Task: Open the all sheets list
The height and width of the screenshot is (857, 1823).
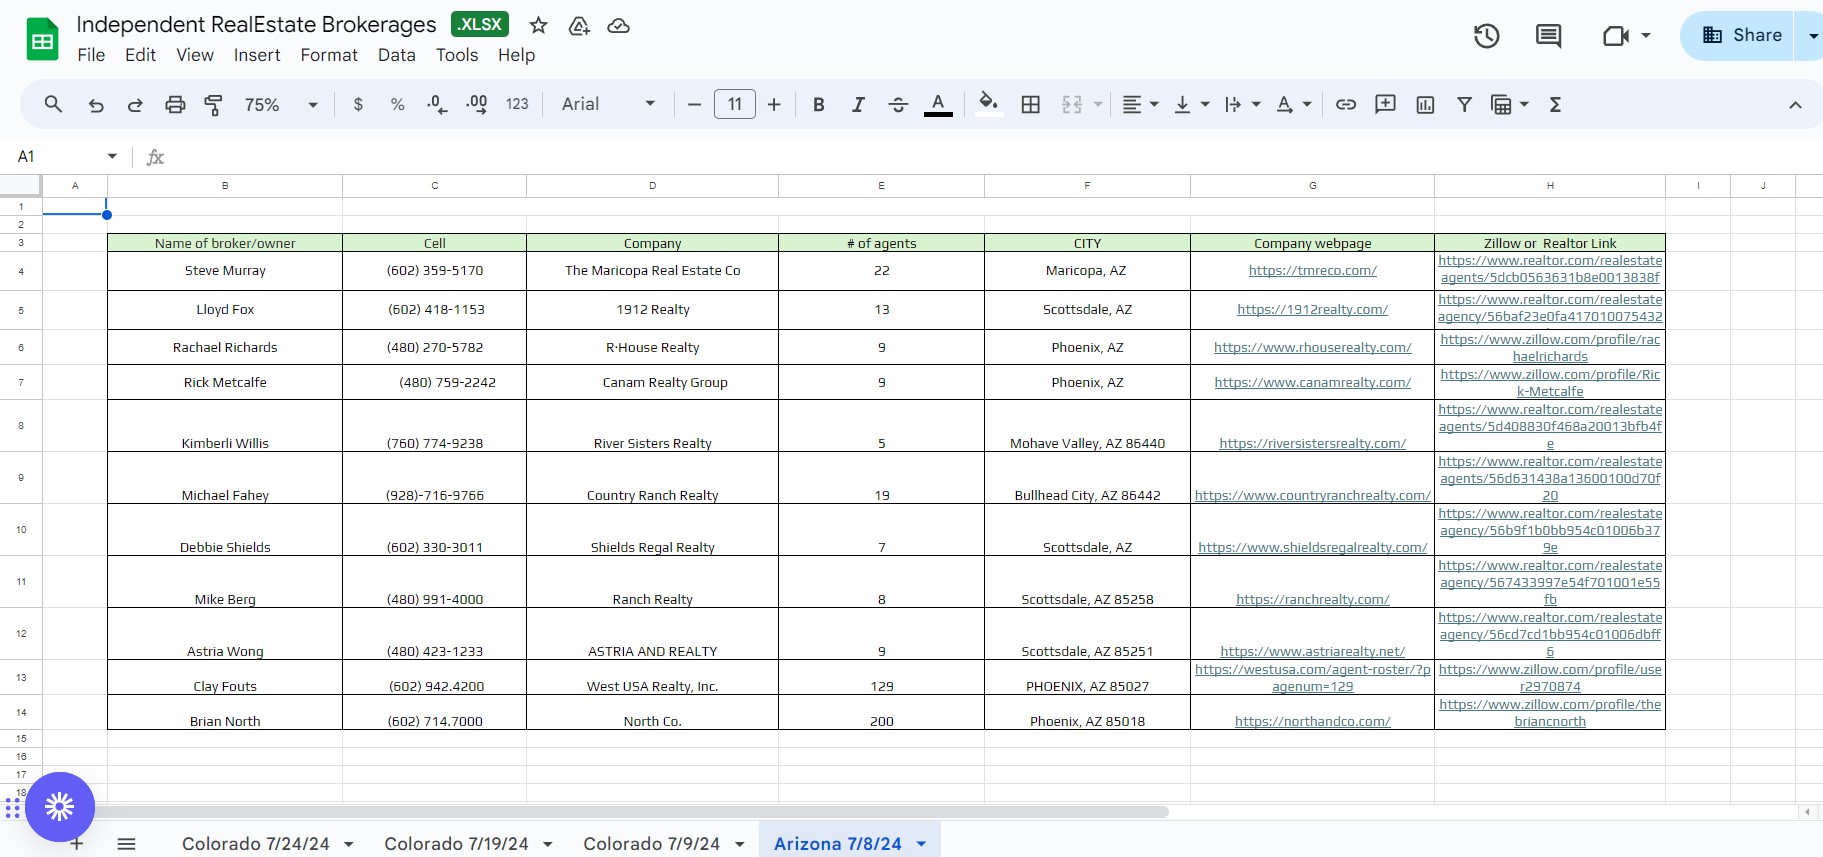Action: pos(126,844)
